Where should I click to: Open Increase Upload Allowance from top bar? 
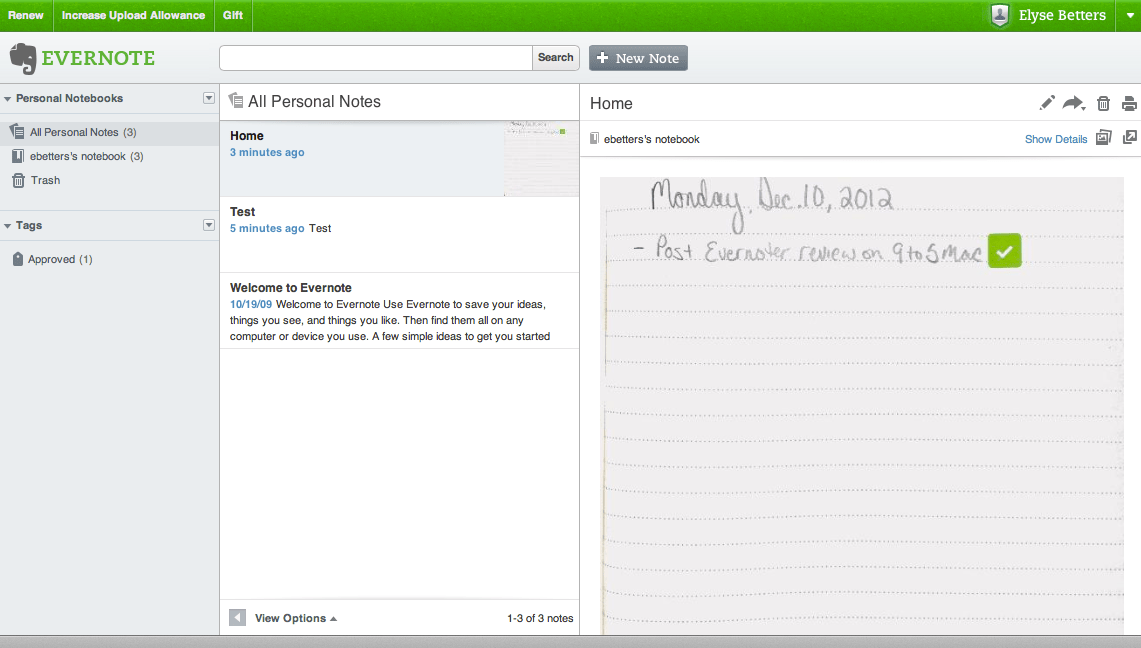(133, 15)
